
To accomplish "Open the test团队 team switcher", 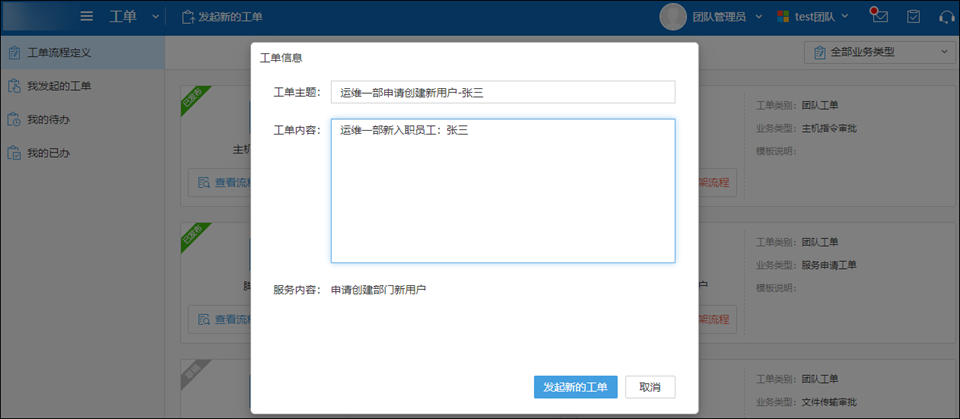I will (x=812, y=17).
